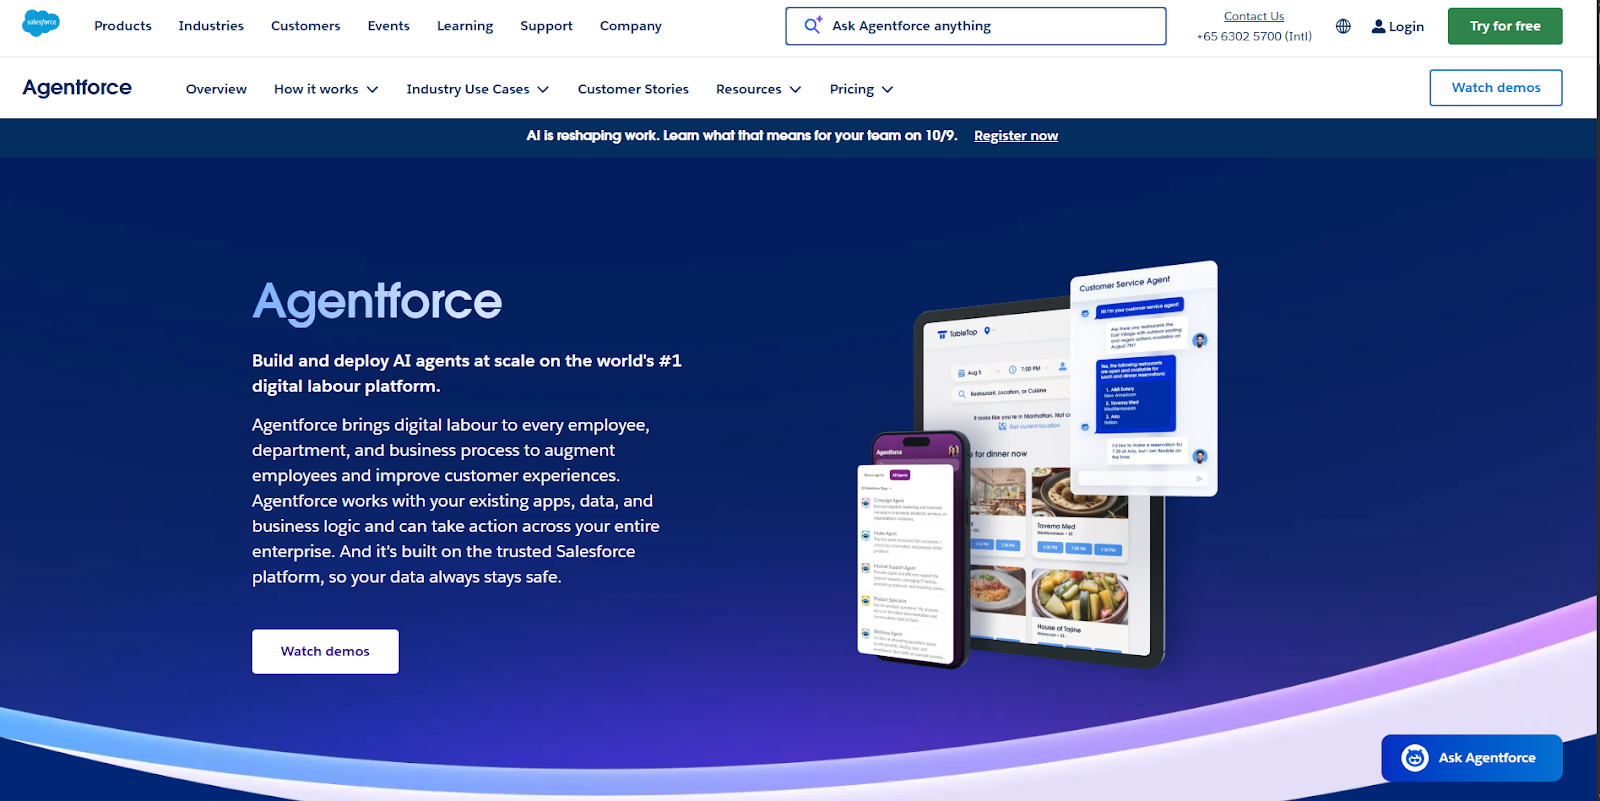This screenshot has width=1600, height=801.
Task: Click the Agentforce wordmark in sub-navigation
Action: tap(77, 88)
